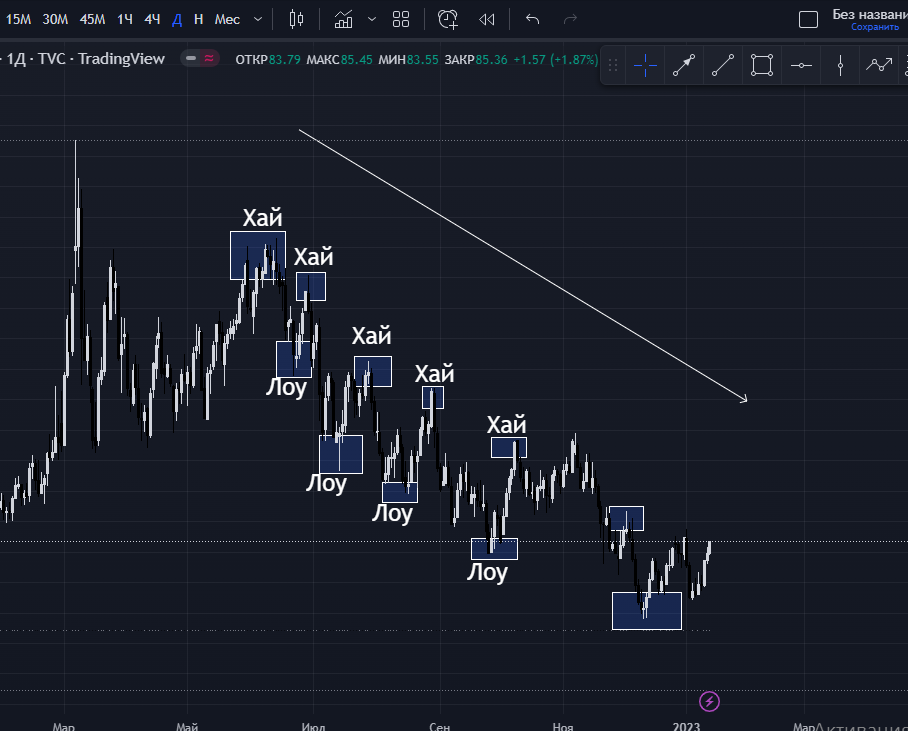The image size is (908, 731).
Task: Select the horizontal line tool
Action: pos(801,65)
